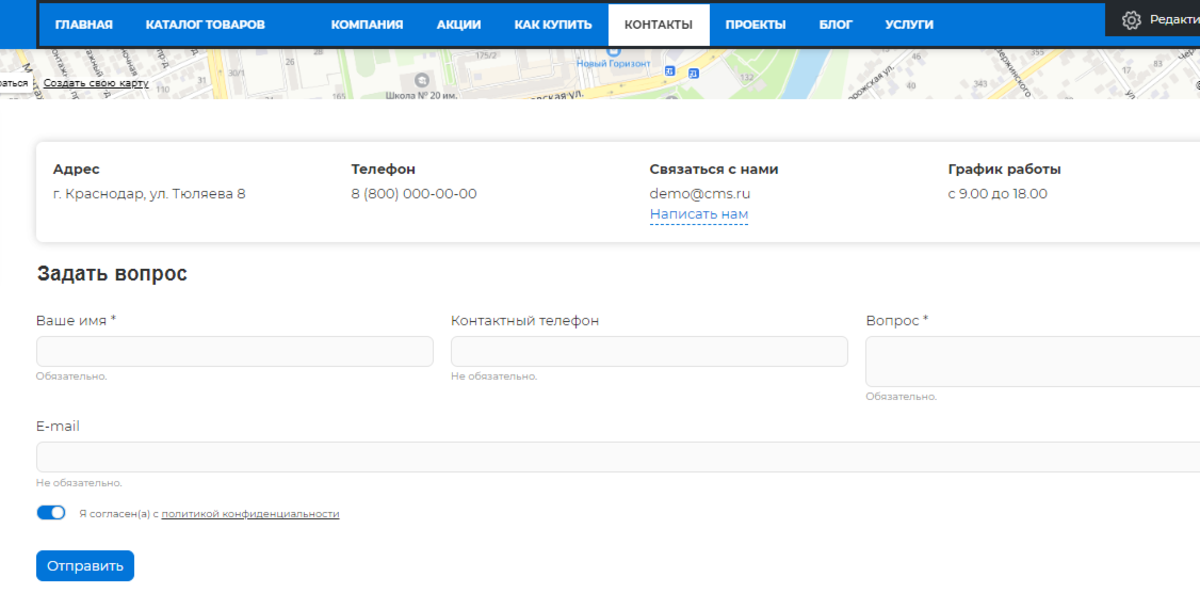Click the working hours с 9.00 до 18.00
1200x609 pixels.
[998, 194]
